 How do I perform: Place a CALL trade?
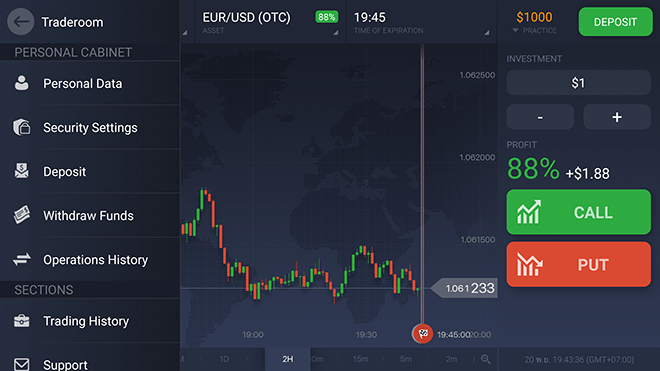click(578, 212)
